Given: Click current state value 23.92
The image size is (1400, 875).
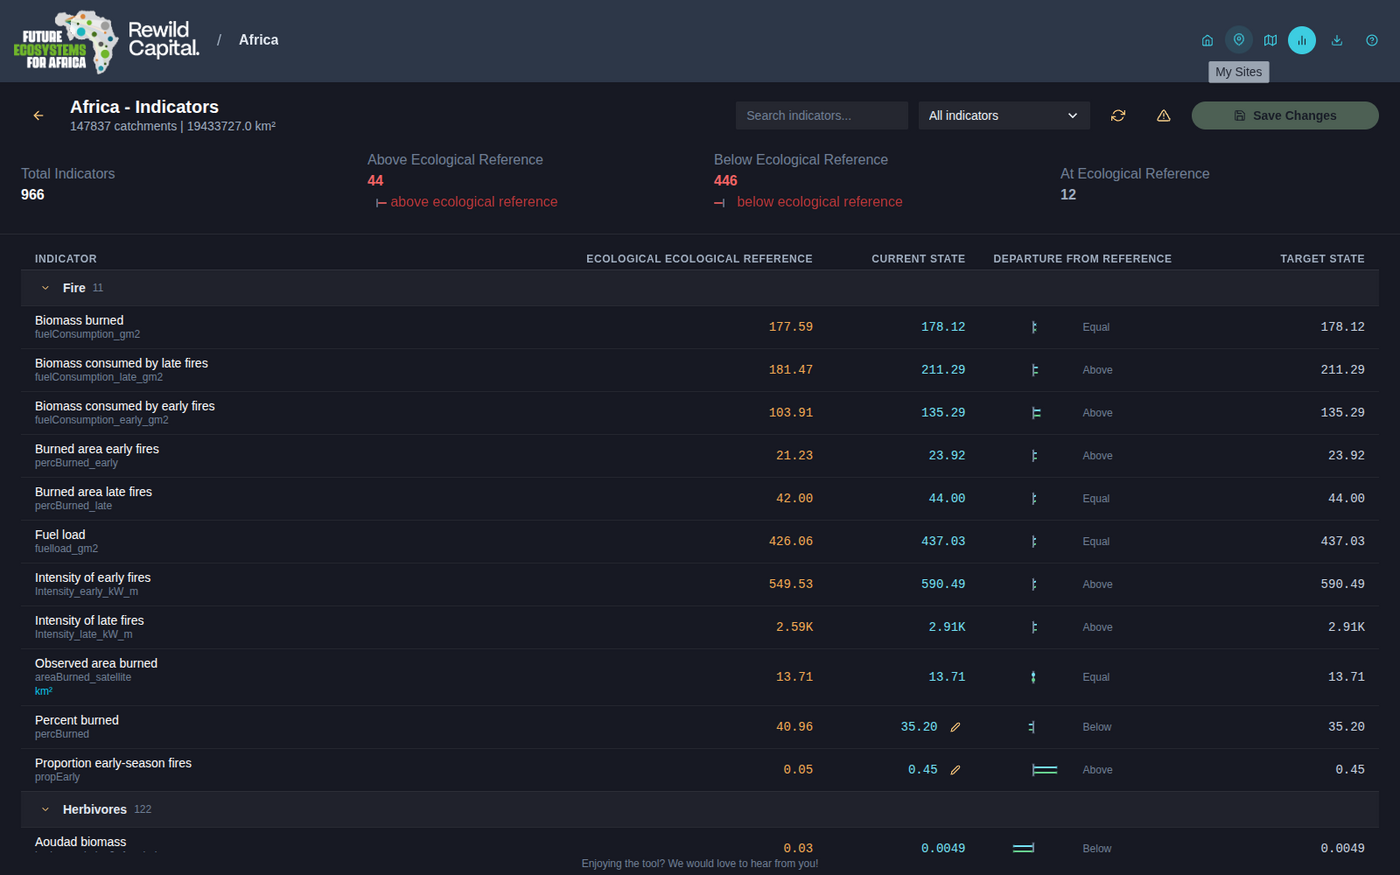Looking at the screenshot, I should pyautogui.click(x=946, y=456).
